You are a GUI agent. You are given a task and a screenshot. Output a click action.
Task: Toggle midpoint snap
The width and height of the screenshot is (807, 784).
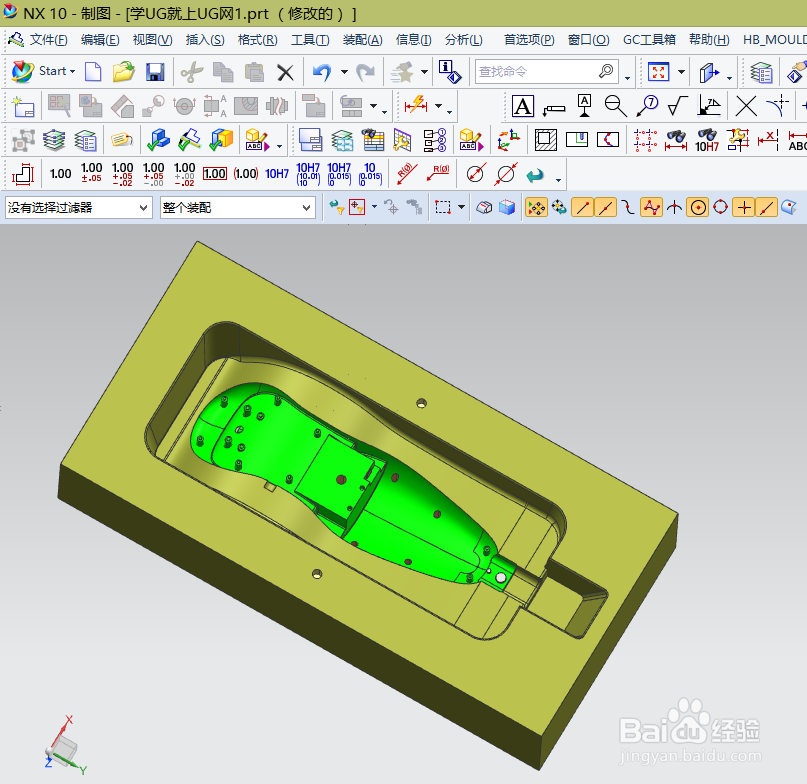[605, 207]
